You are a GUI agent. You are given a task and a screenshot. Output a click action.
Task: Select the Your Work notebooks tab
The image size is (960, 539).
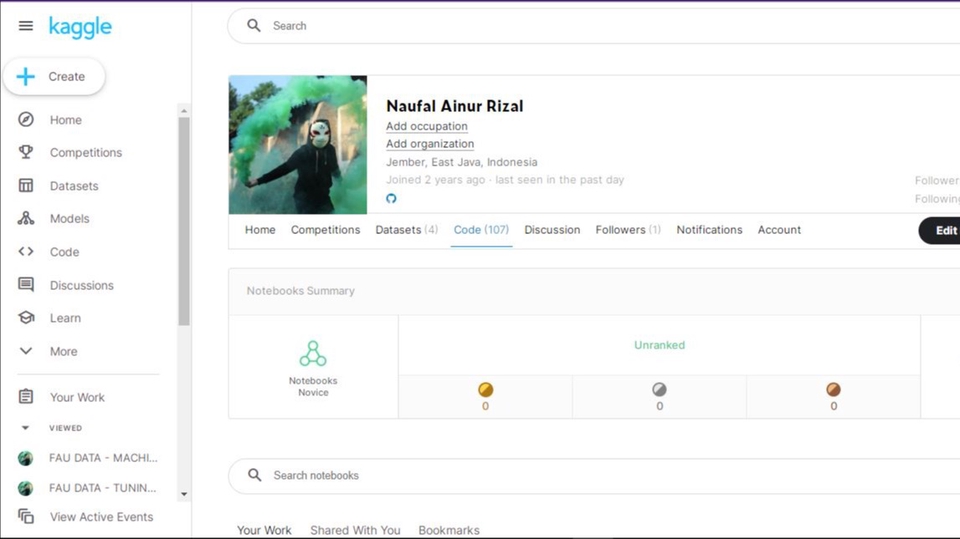coord(264,530)
